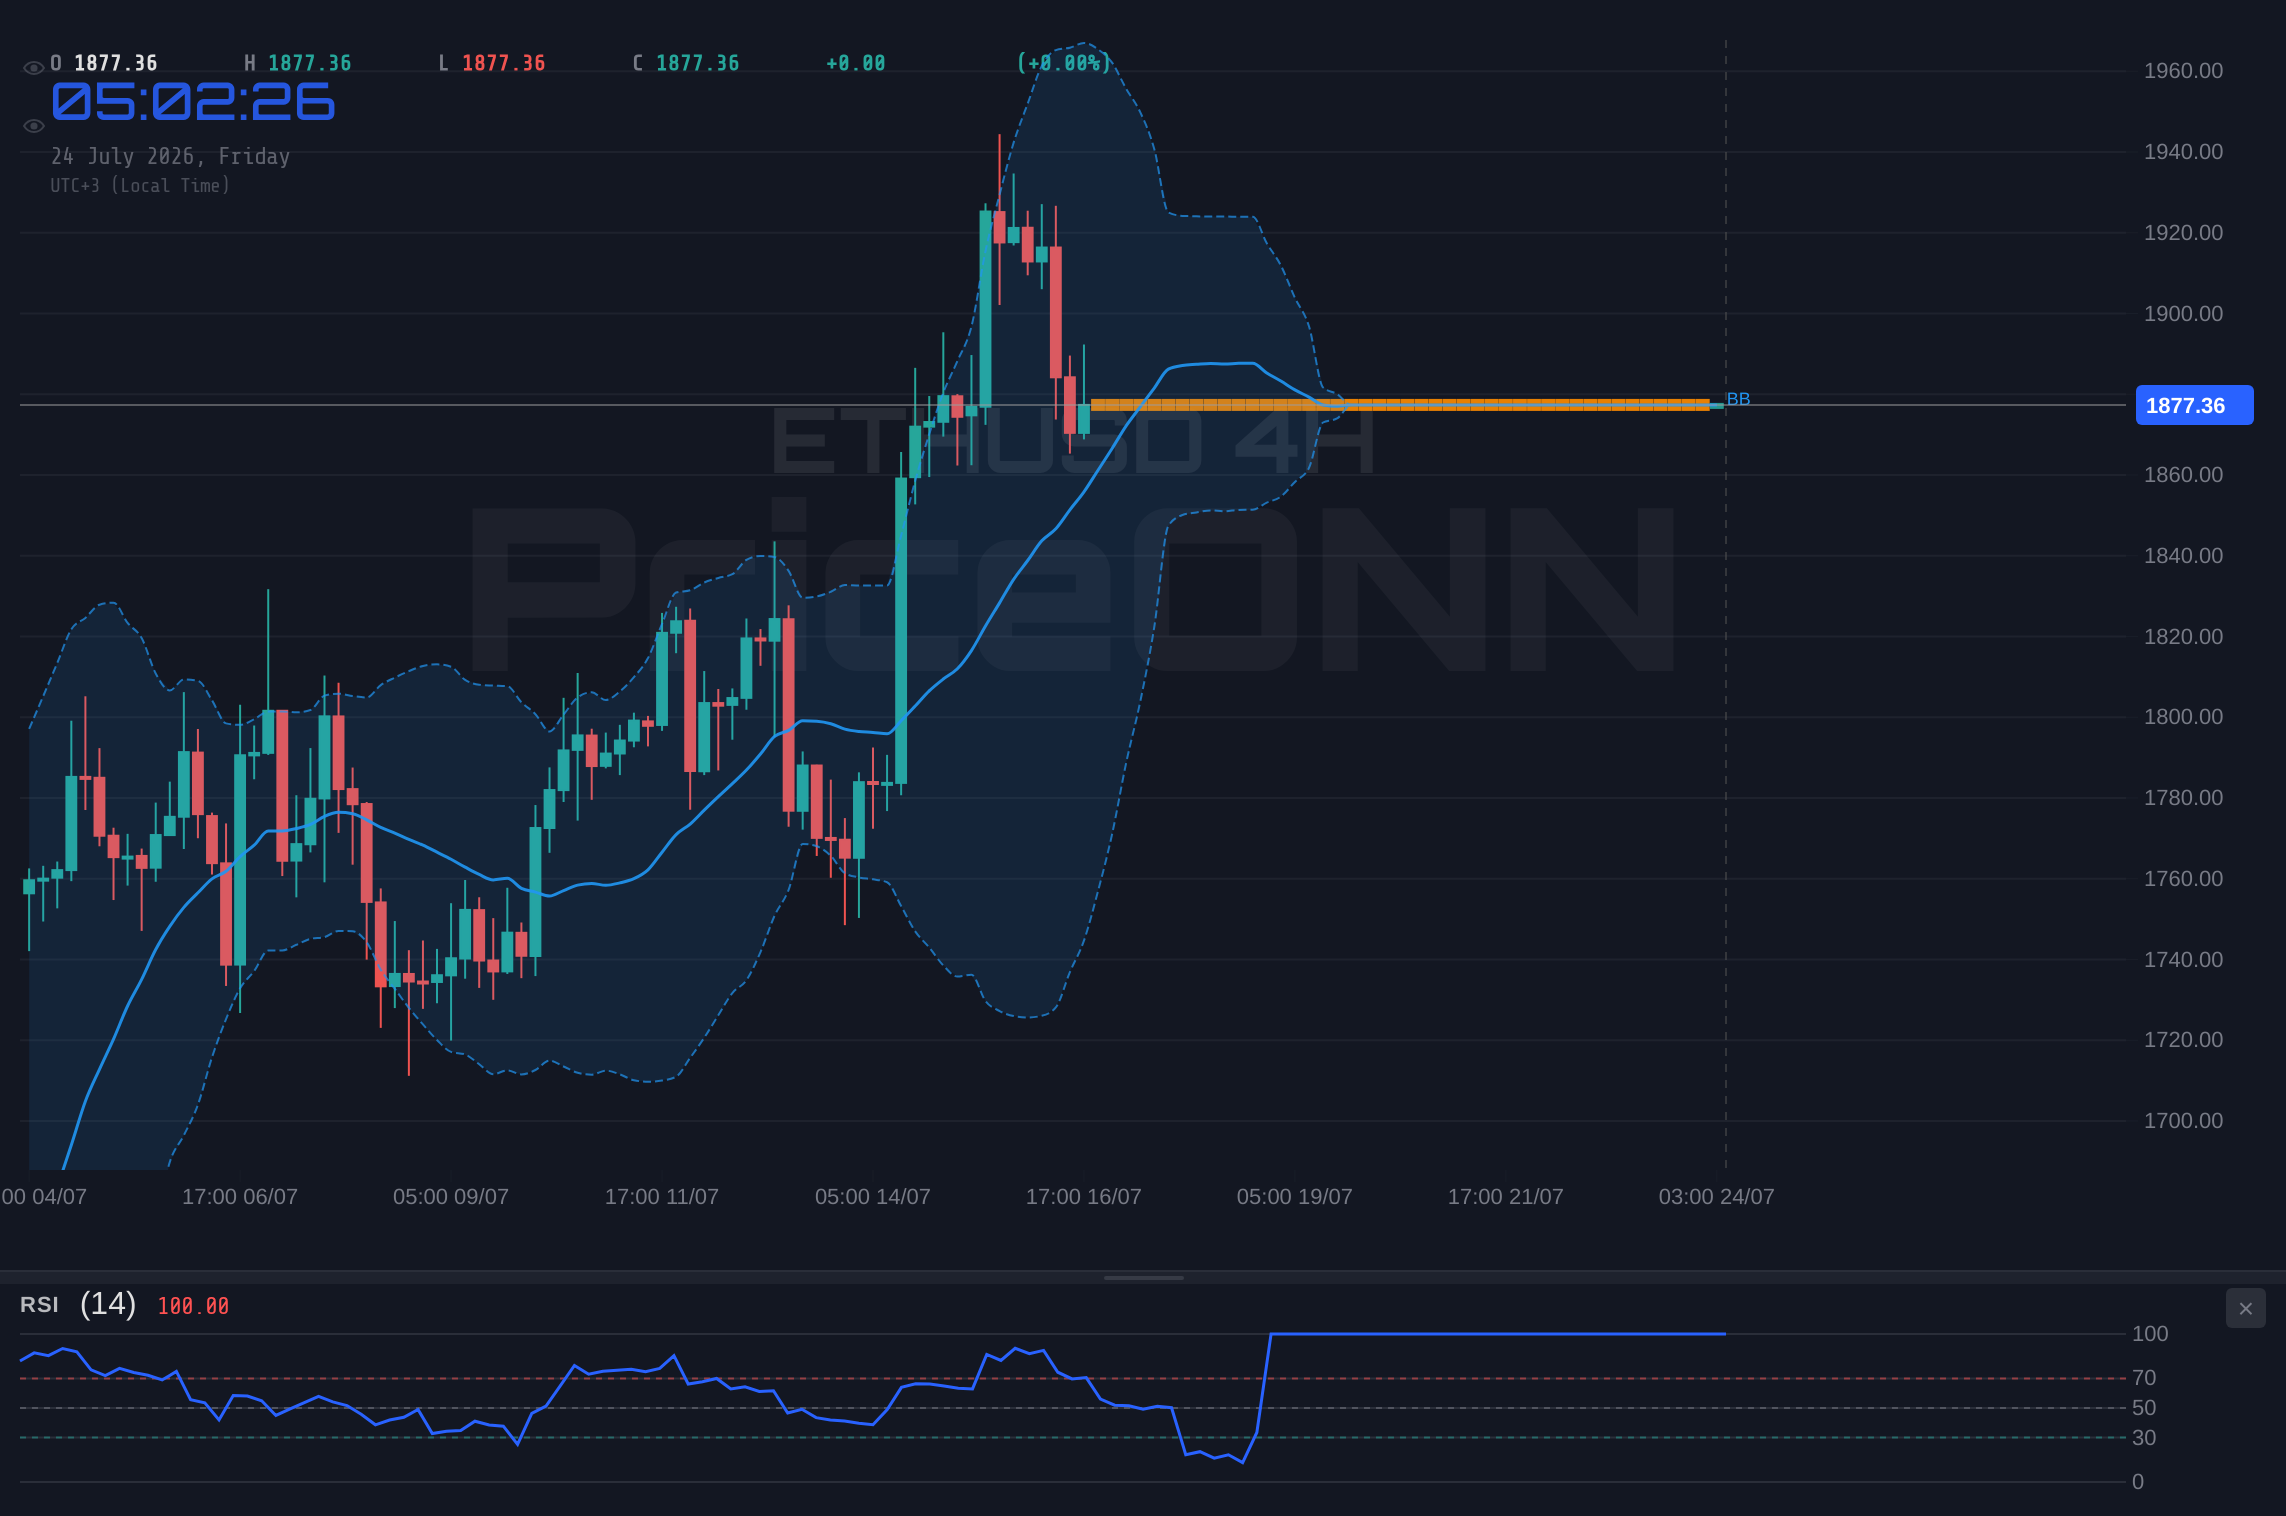
Task: Click the 1720.00 price axis label
Action: pos(2183,1040)
